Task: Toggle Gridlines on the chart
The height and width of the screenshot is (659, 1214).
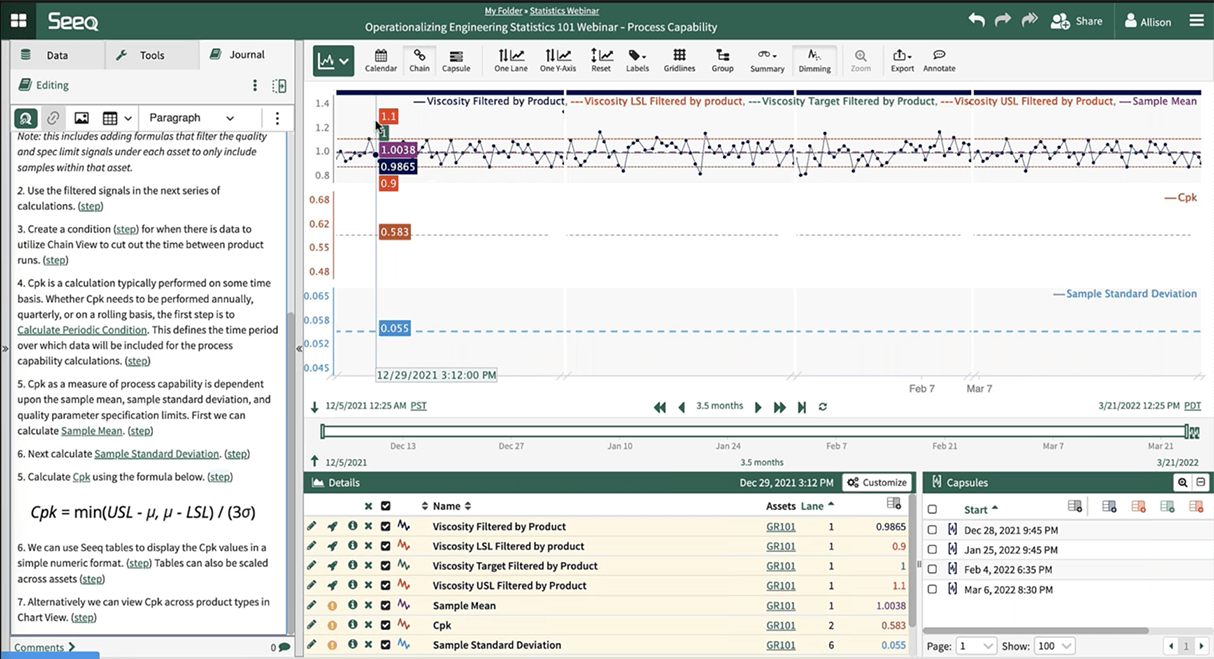Action: pos(679,61)
